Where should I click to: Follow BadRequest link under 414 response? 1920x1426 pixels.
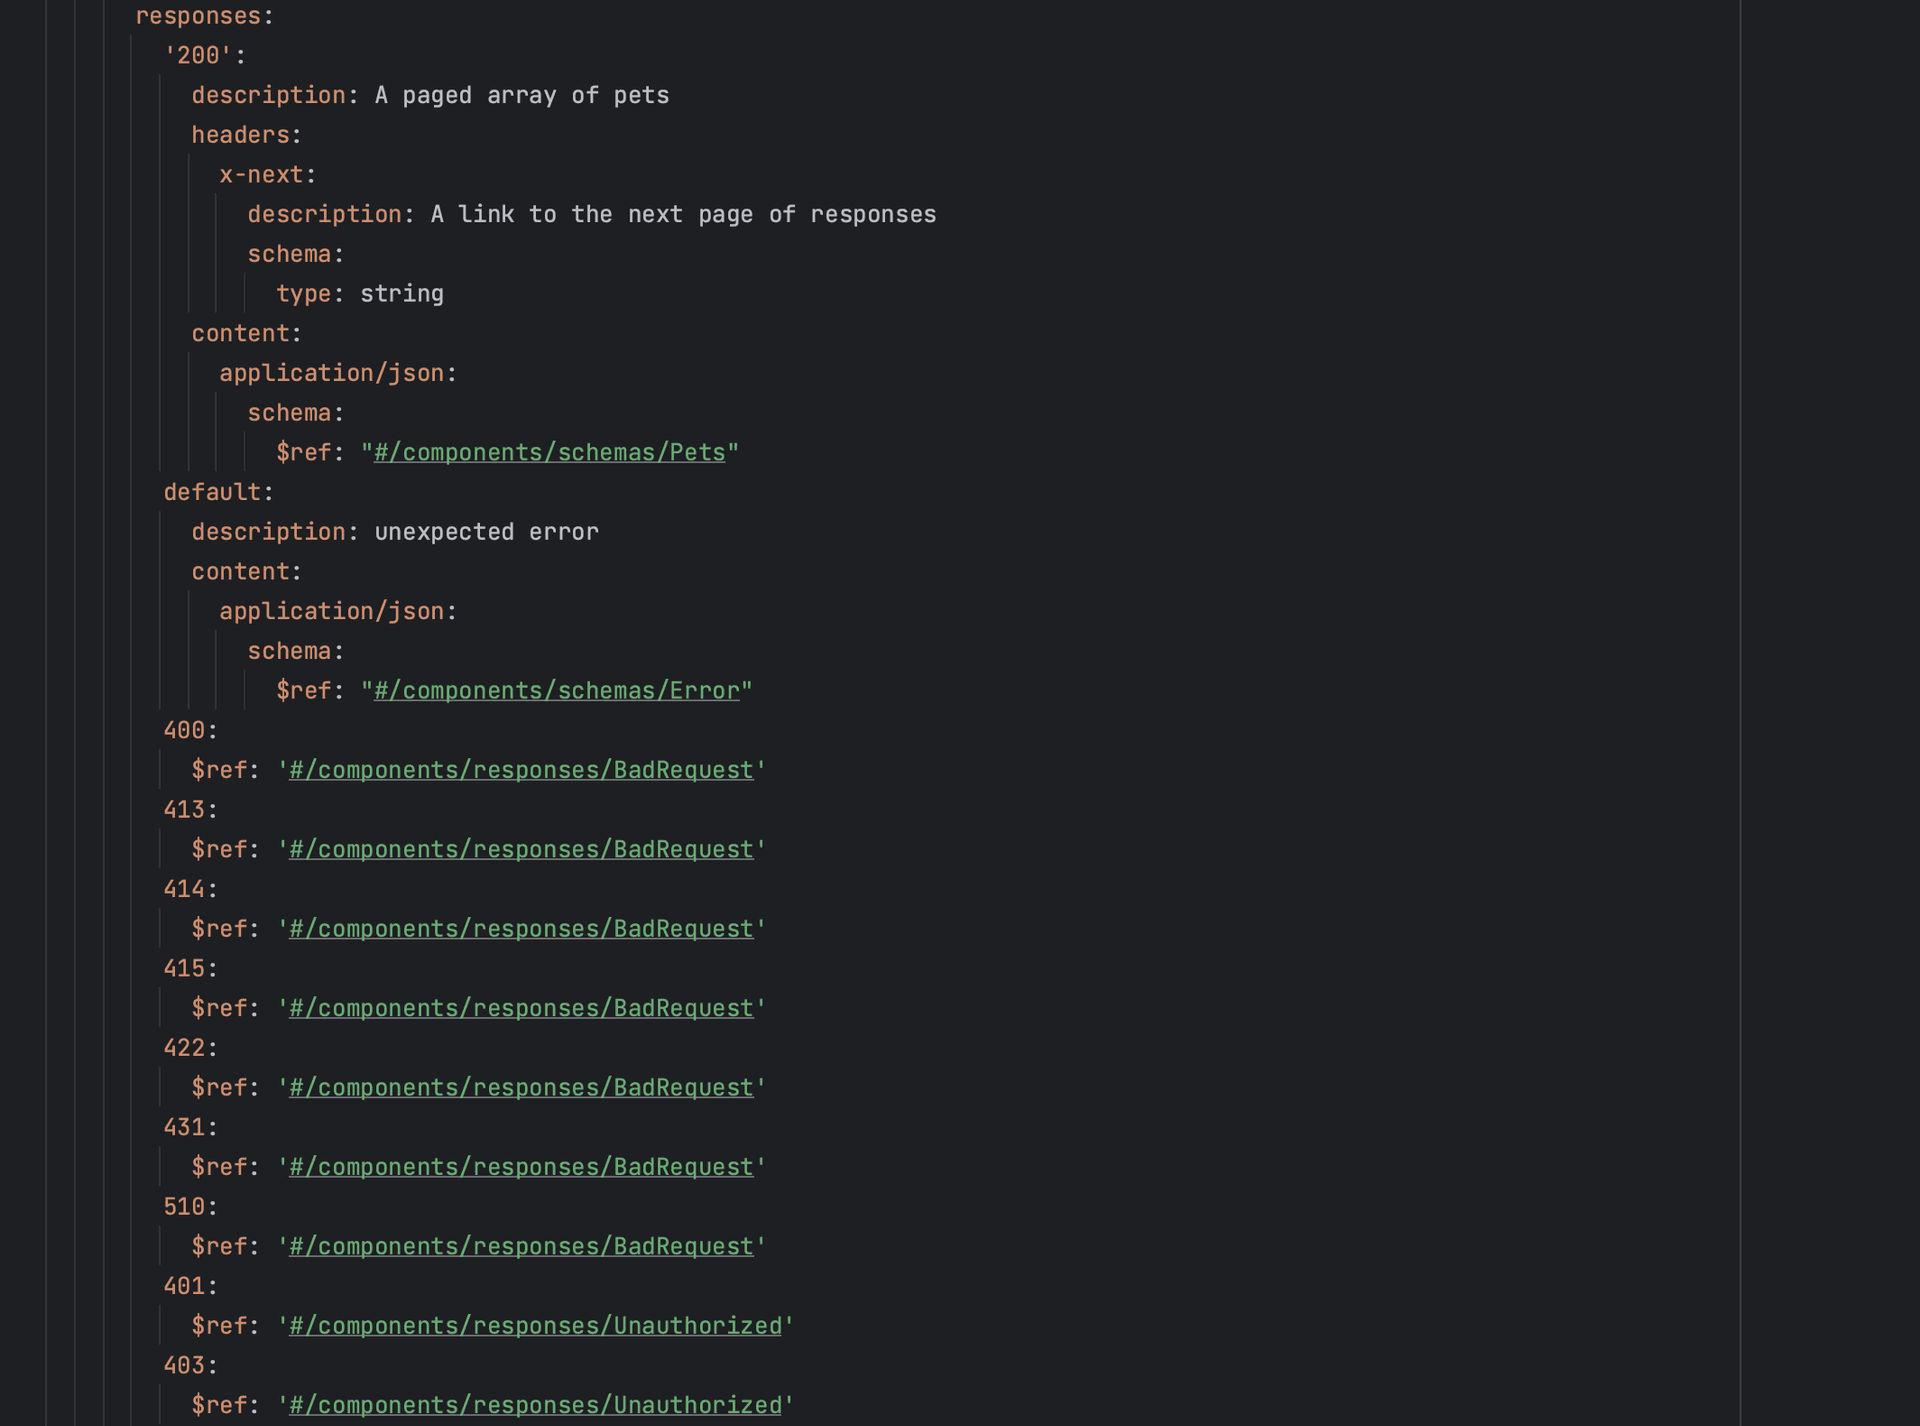521,929
